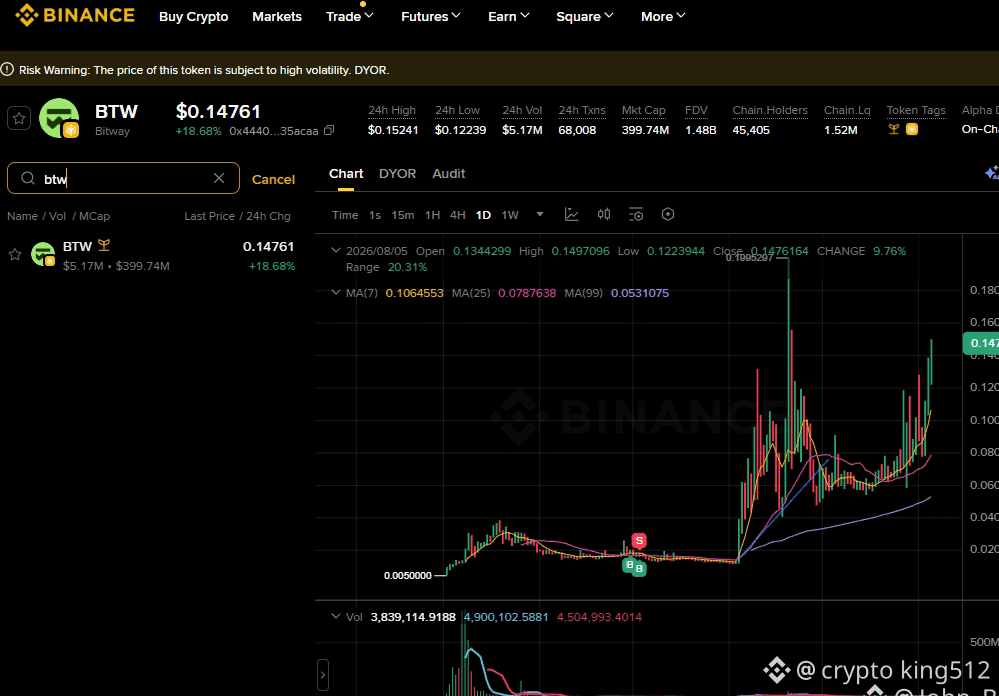Click the 24h Low label

pos(457,110)
